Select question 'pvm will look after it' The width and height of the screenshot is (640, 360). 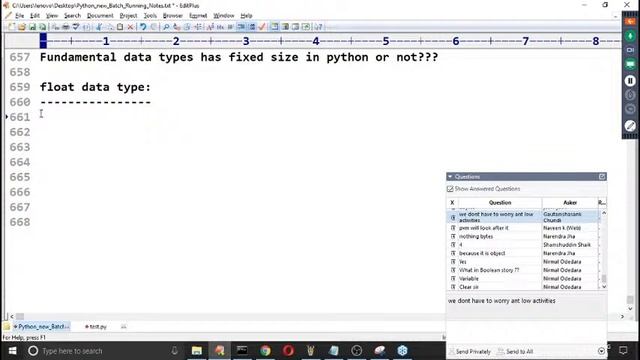click(x=484, y=228)
